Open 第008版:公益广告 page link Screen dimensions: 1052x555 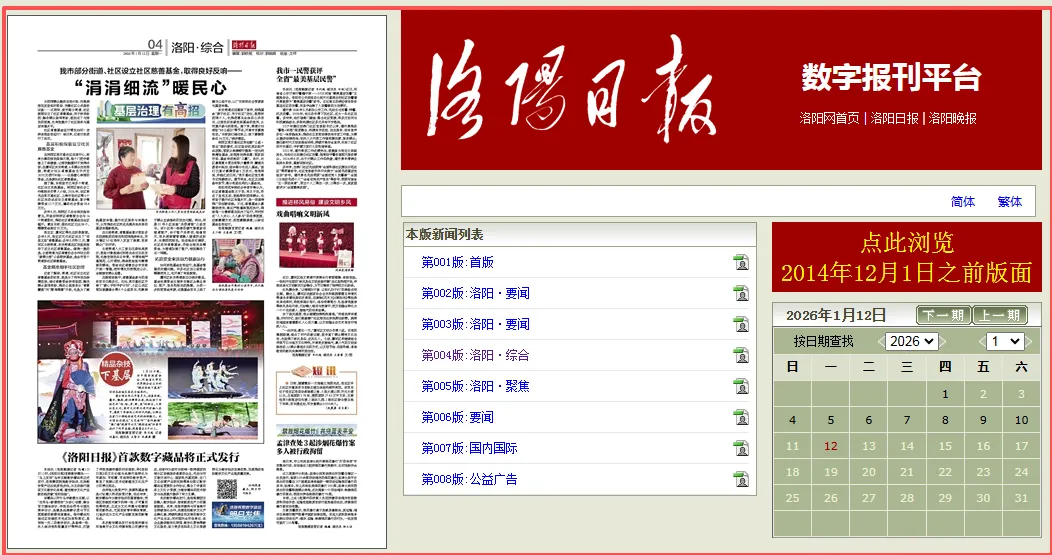click(x=469, y=479)
